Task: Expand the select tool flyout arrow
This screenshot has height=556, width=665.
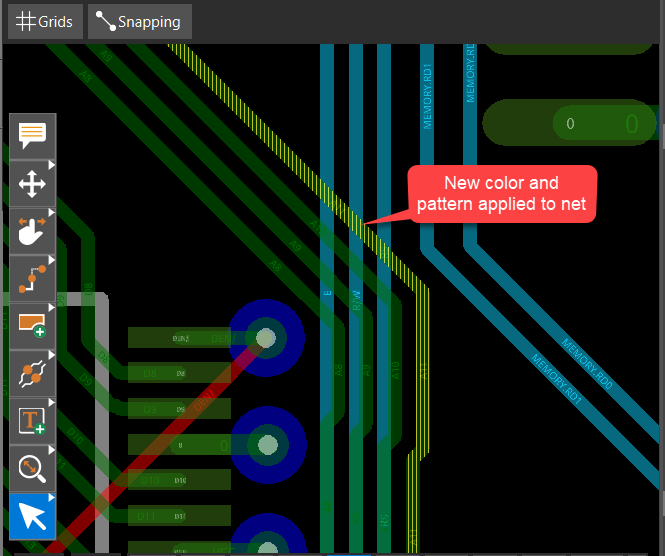Action: click(x=52, y=497)
